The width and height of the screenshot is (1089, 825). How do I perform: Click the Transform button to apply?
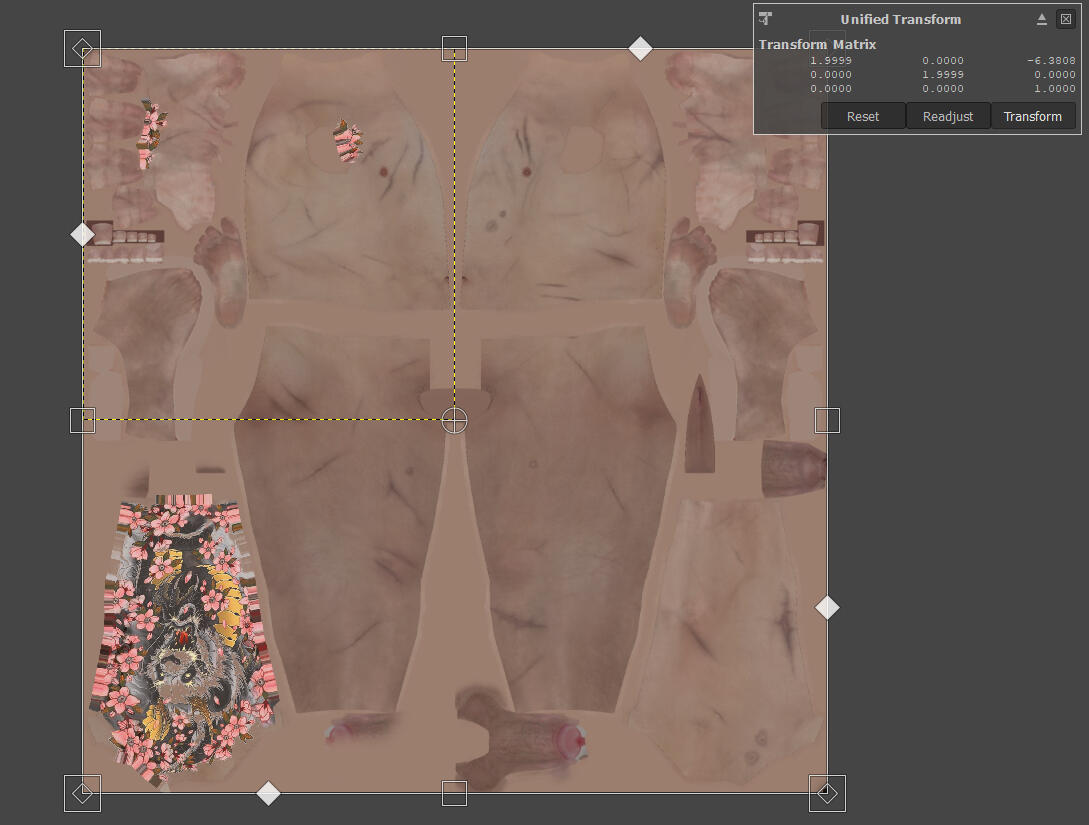[1032, 116]
